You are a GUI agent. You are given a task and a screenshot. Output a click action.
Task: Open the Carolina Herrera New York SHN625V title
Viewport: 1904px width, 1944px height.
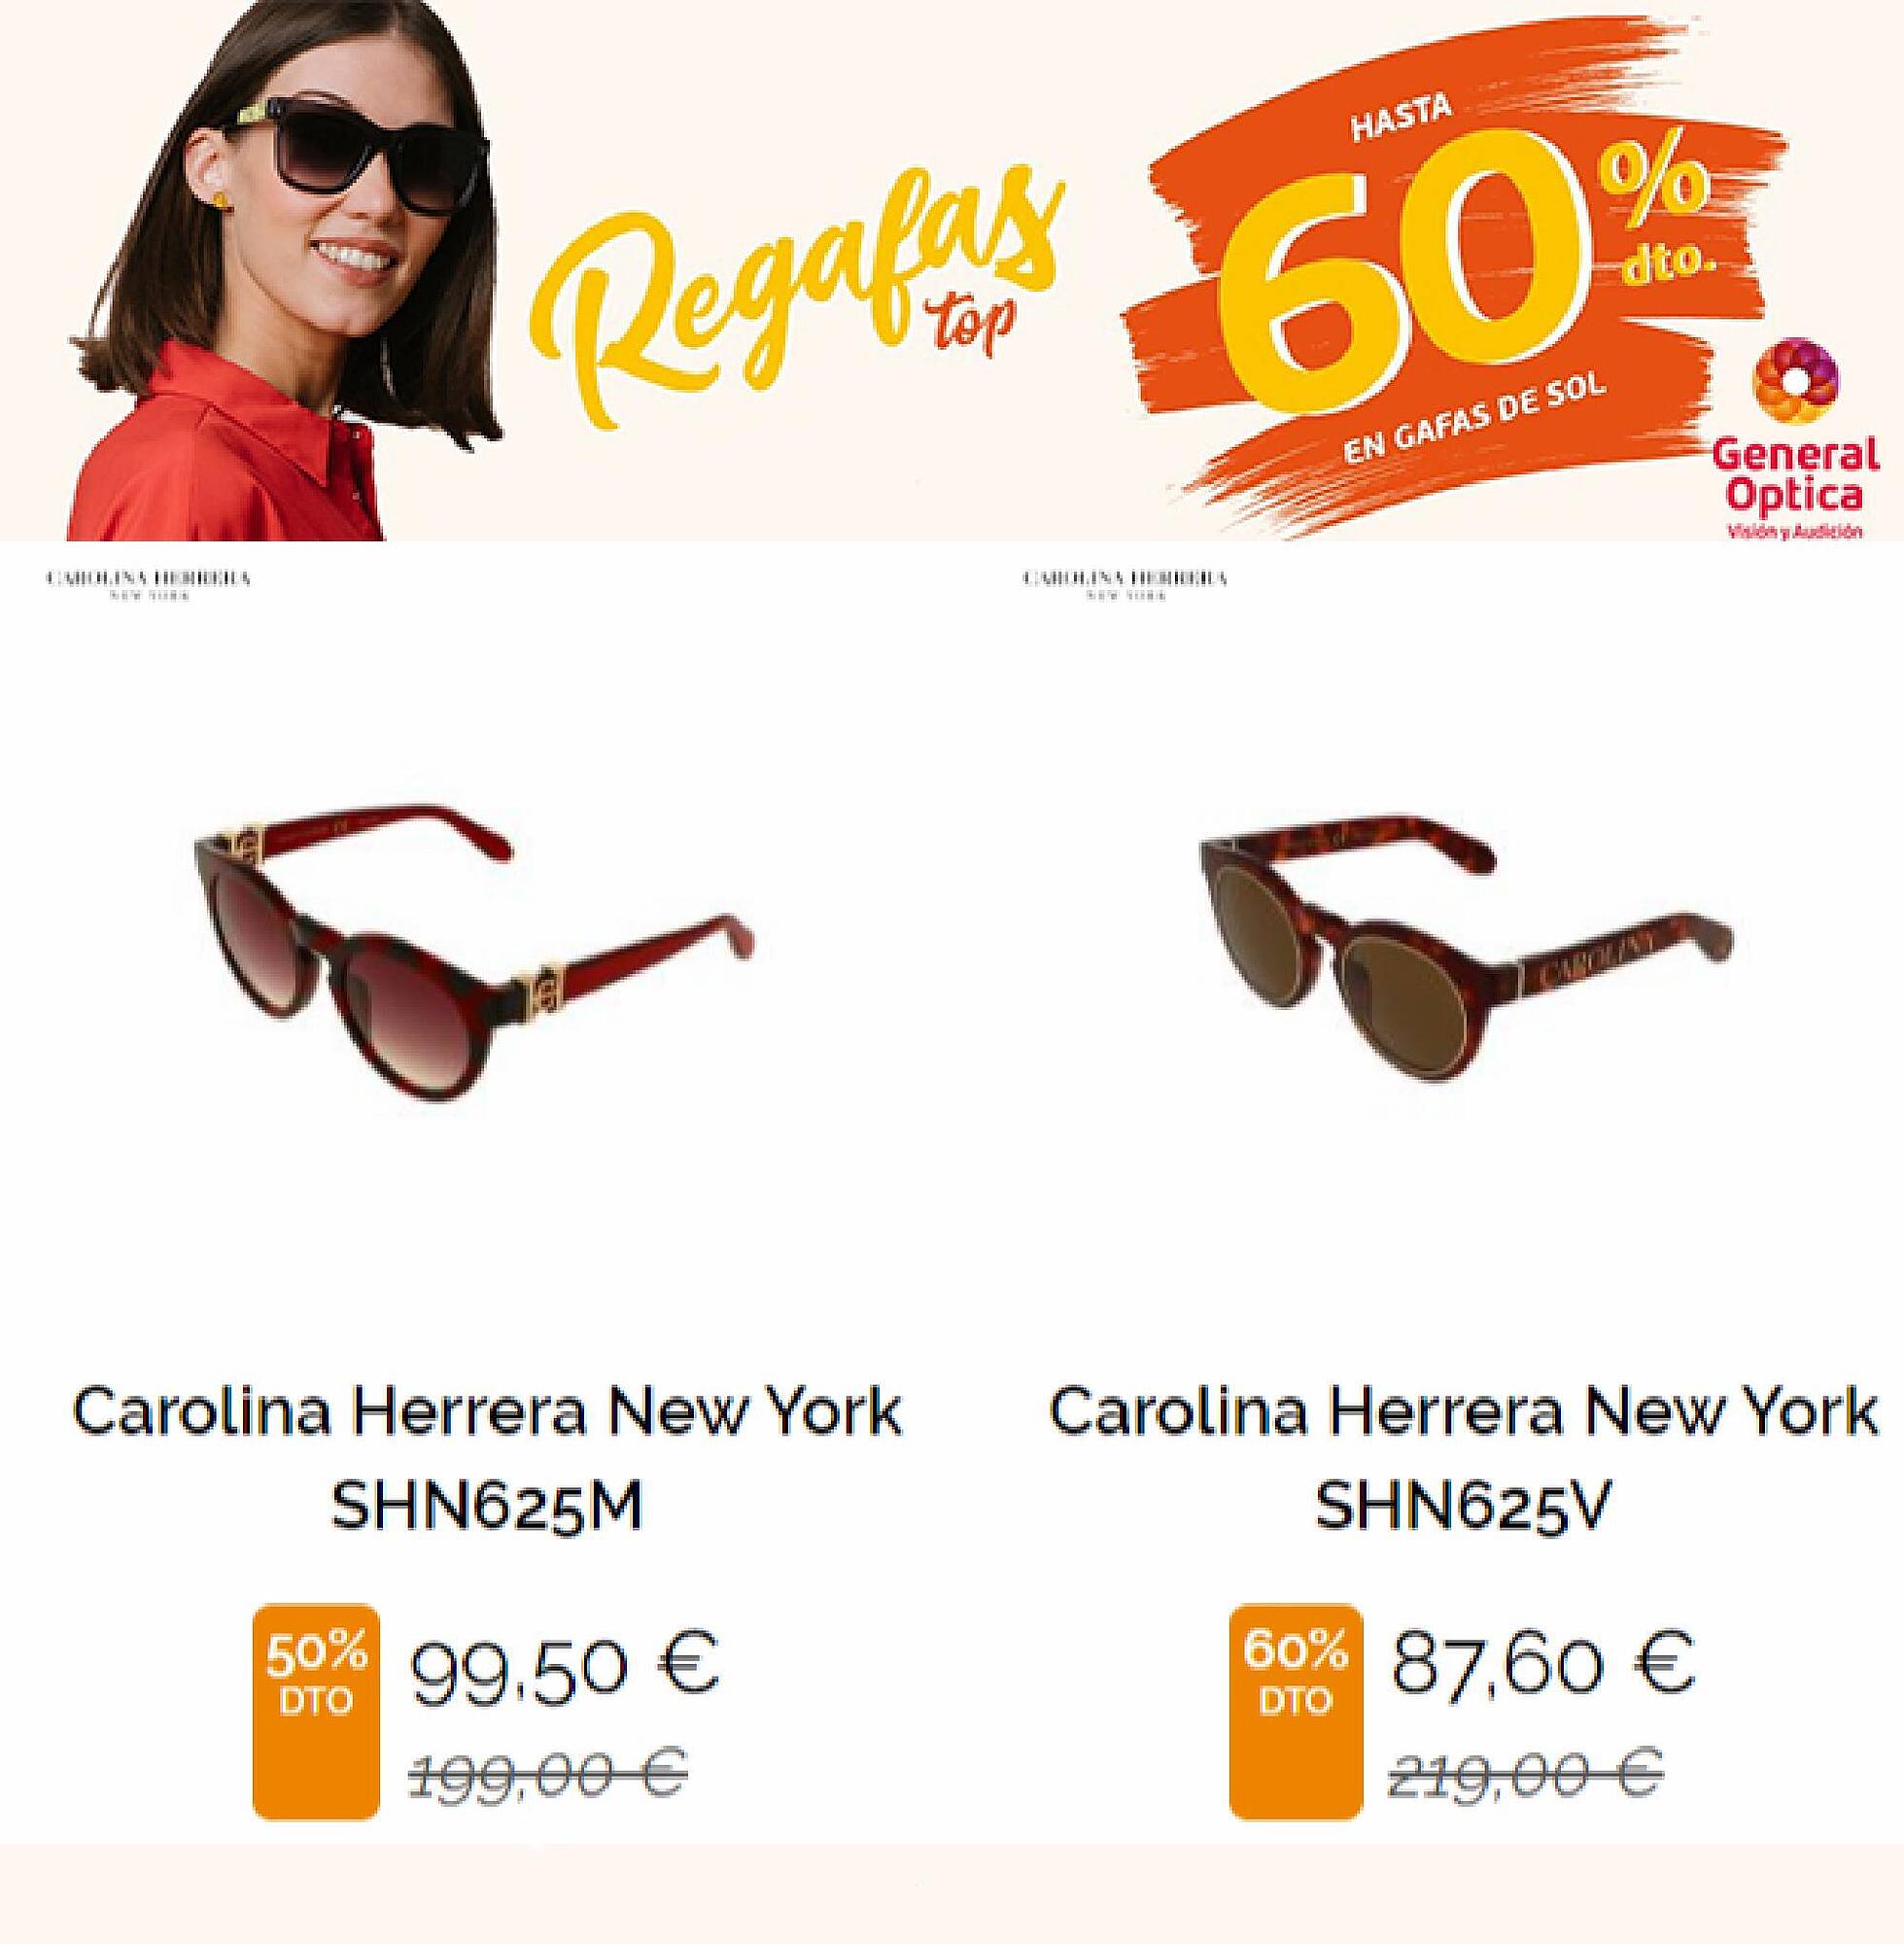(x=1463, y=1458)
